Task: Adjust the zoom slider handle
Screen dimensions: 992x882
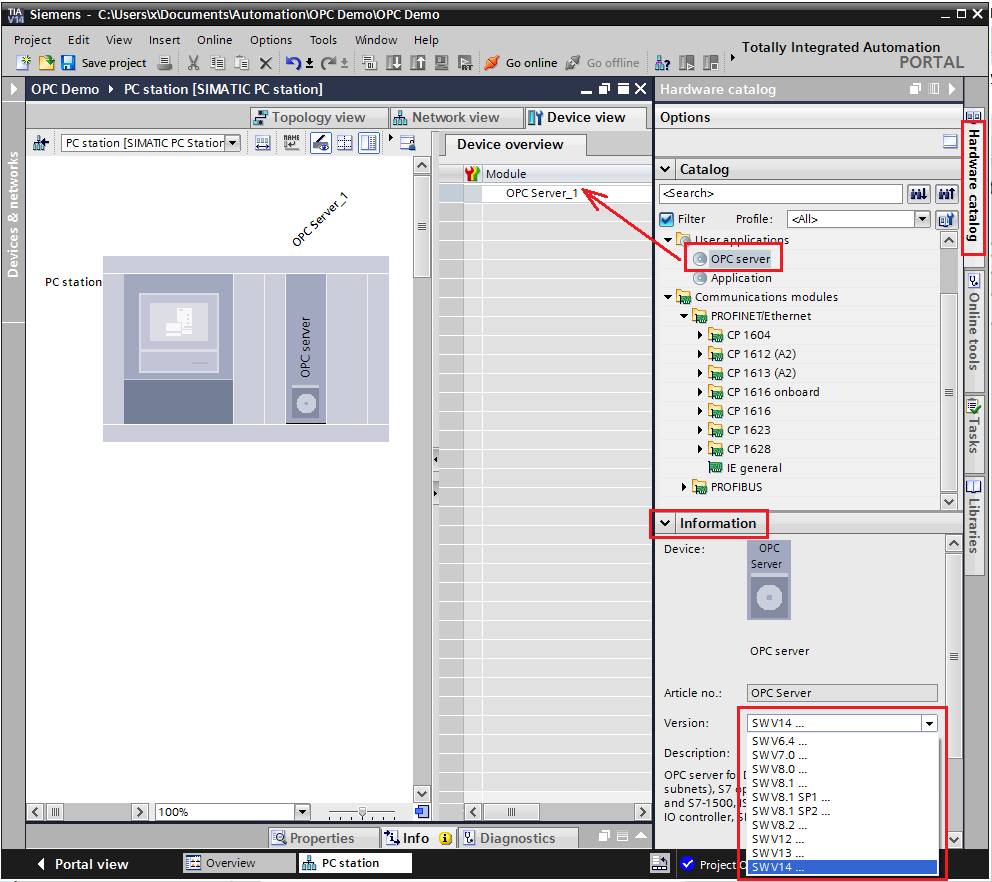Action: pos(363,812)
